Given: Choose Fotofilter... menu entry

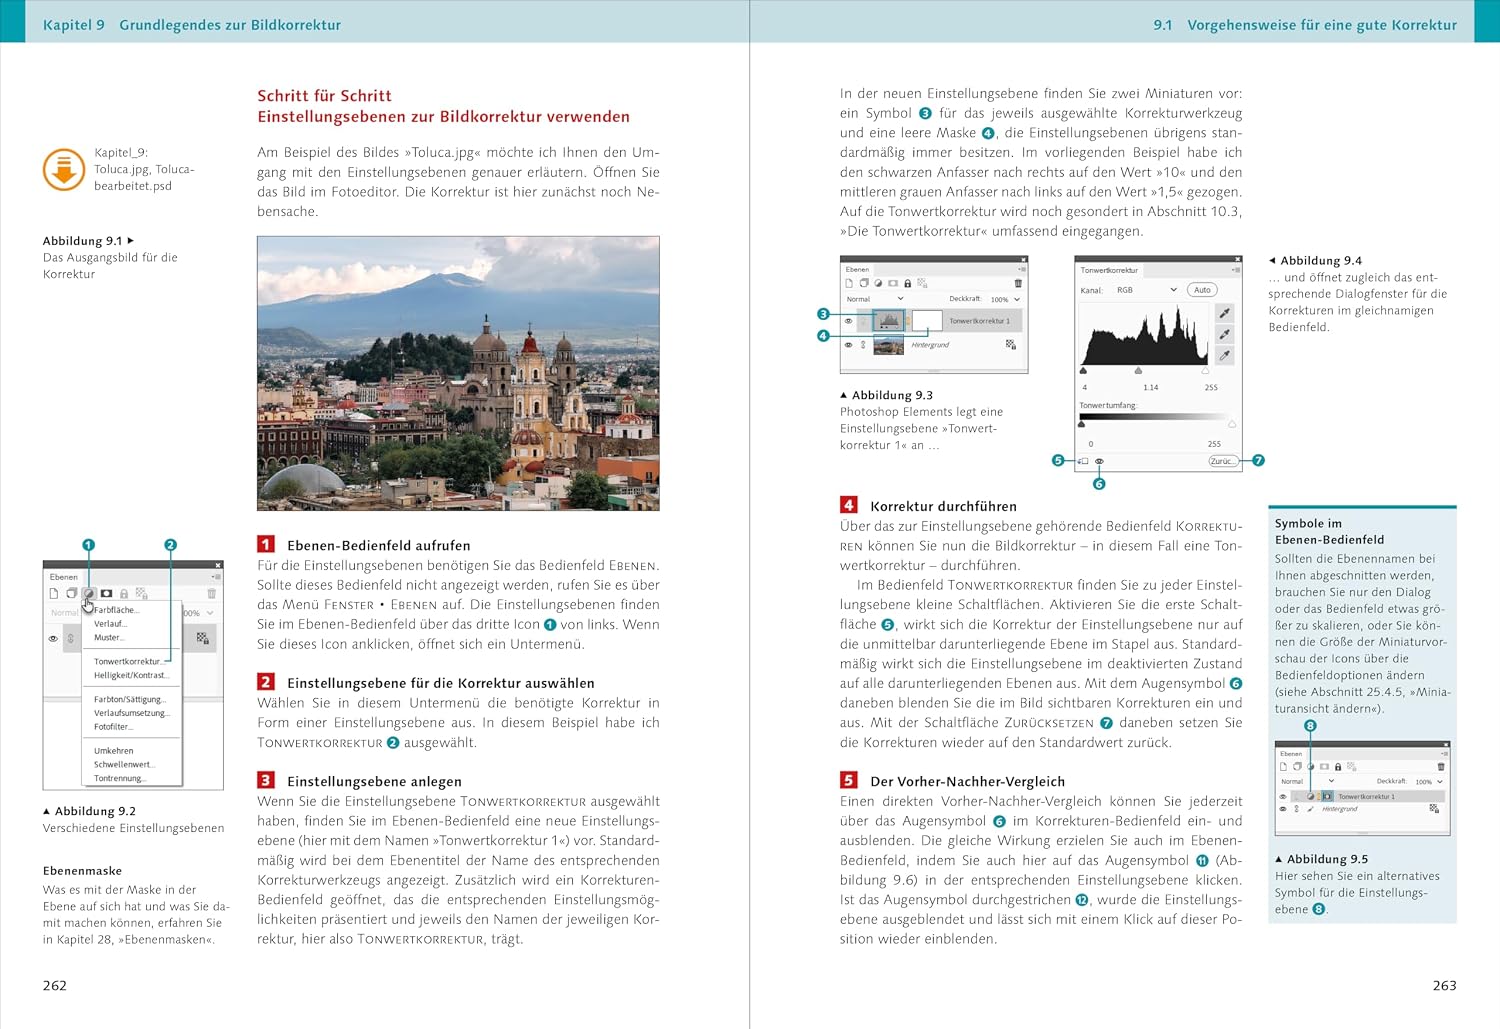Looking at the screenshot, I should [x=114, y=727].
